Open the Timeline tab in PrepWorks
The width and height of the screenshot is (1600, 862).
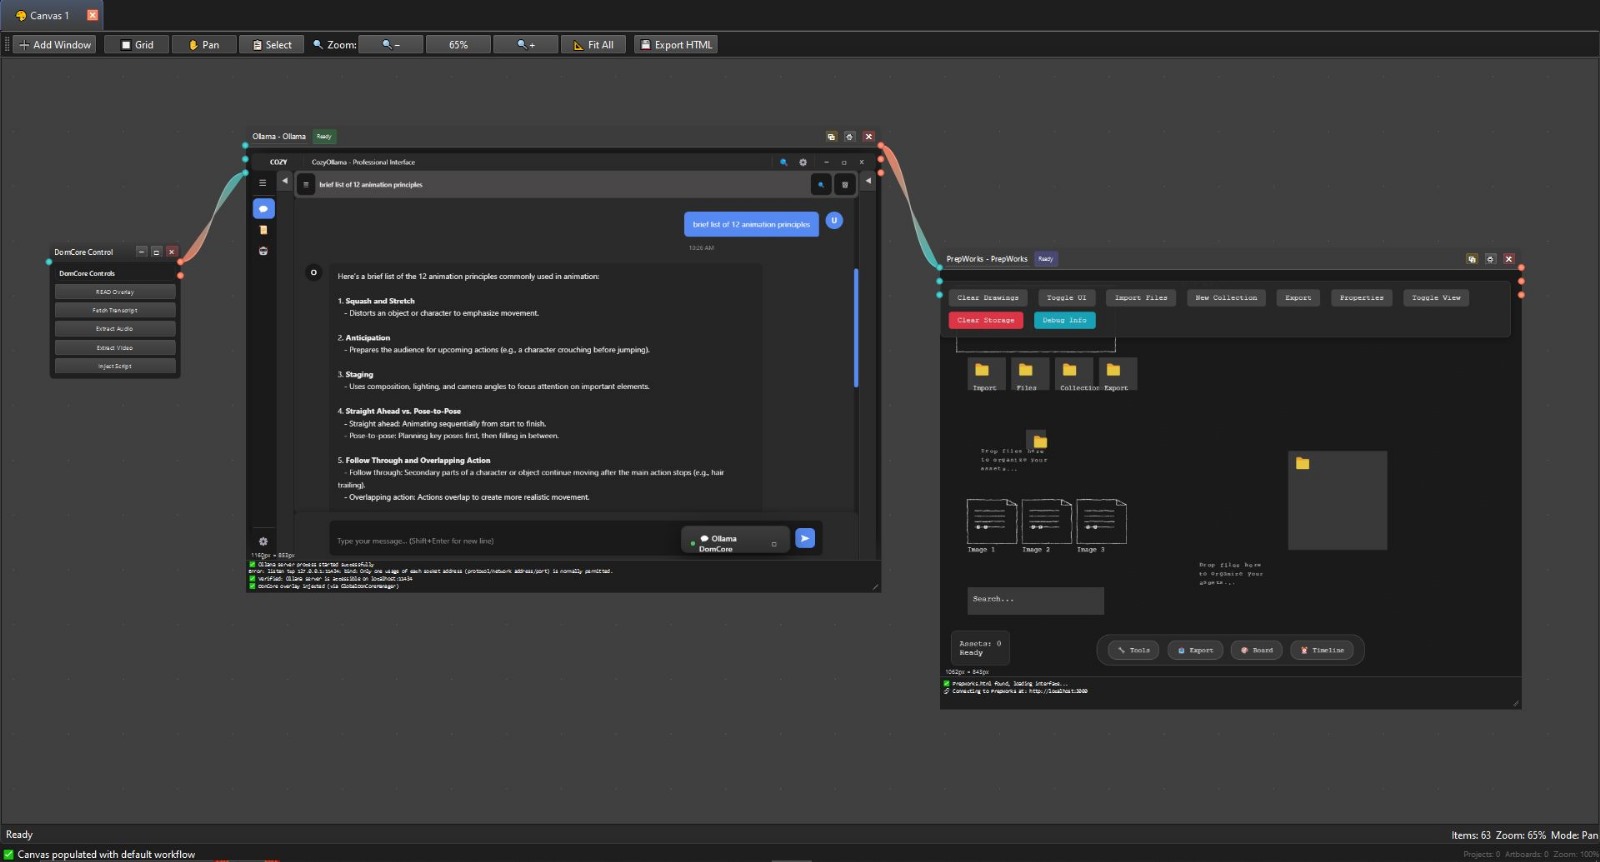[x=1321, y=650]
